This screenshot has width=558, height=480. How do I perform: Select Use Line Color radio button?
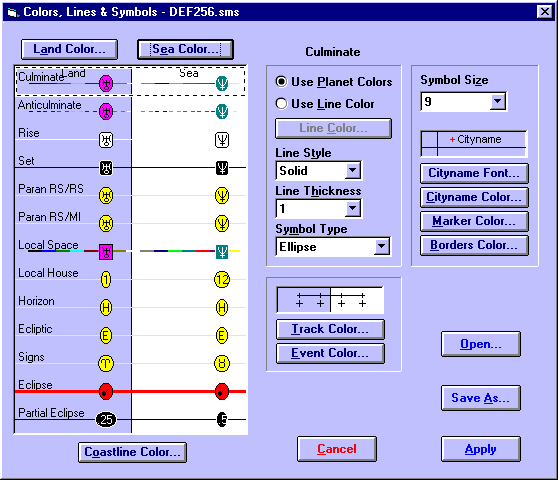point(281,104)
